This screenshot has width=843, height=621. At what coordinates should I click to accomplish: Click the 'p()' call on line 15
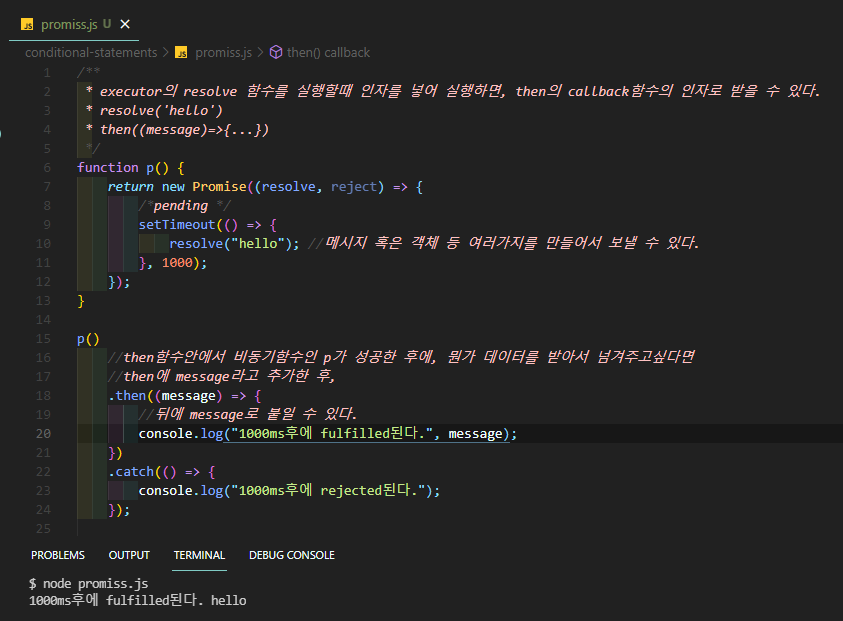88,339
